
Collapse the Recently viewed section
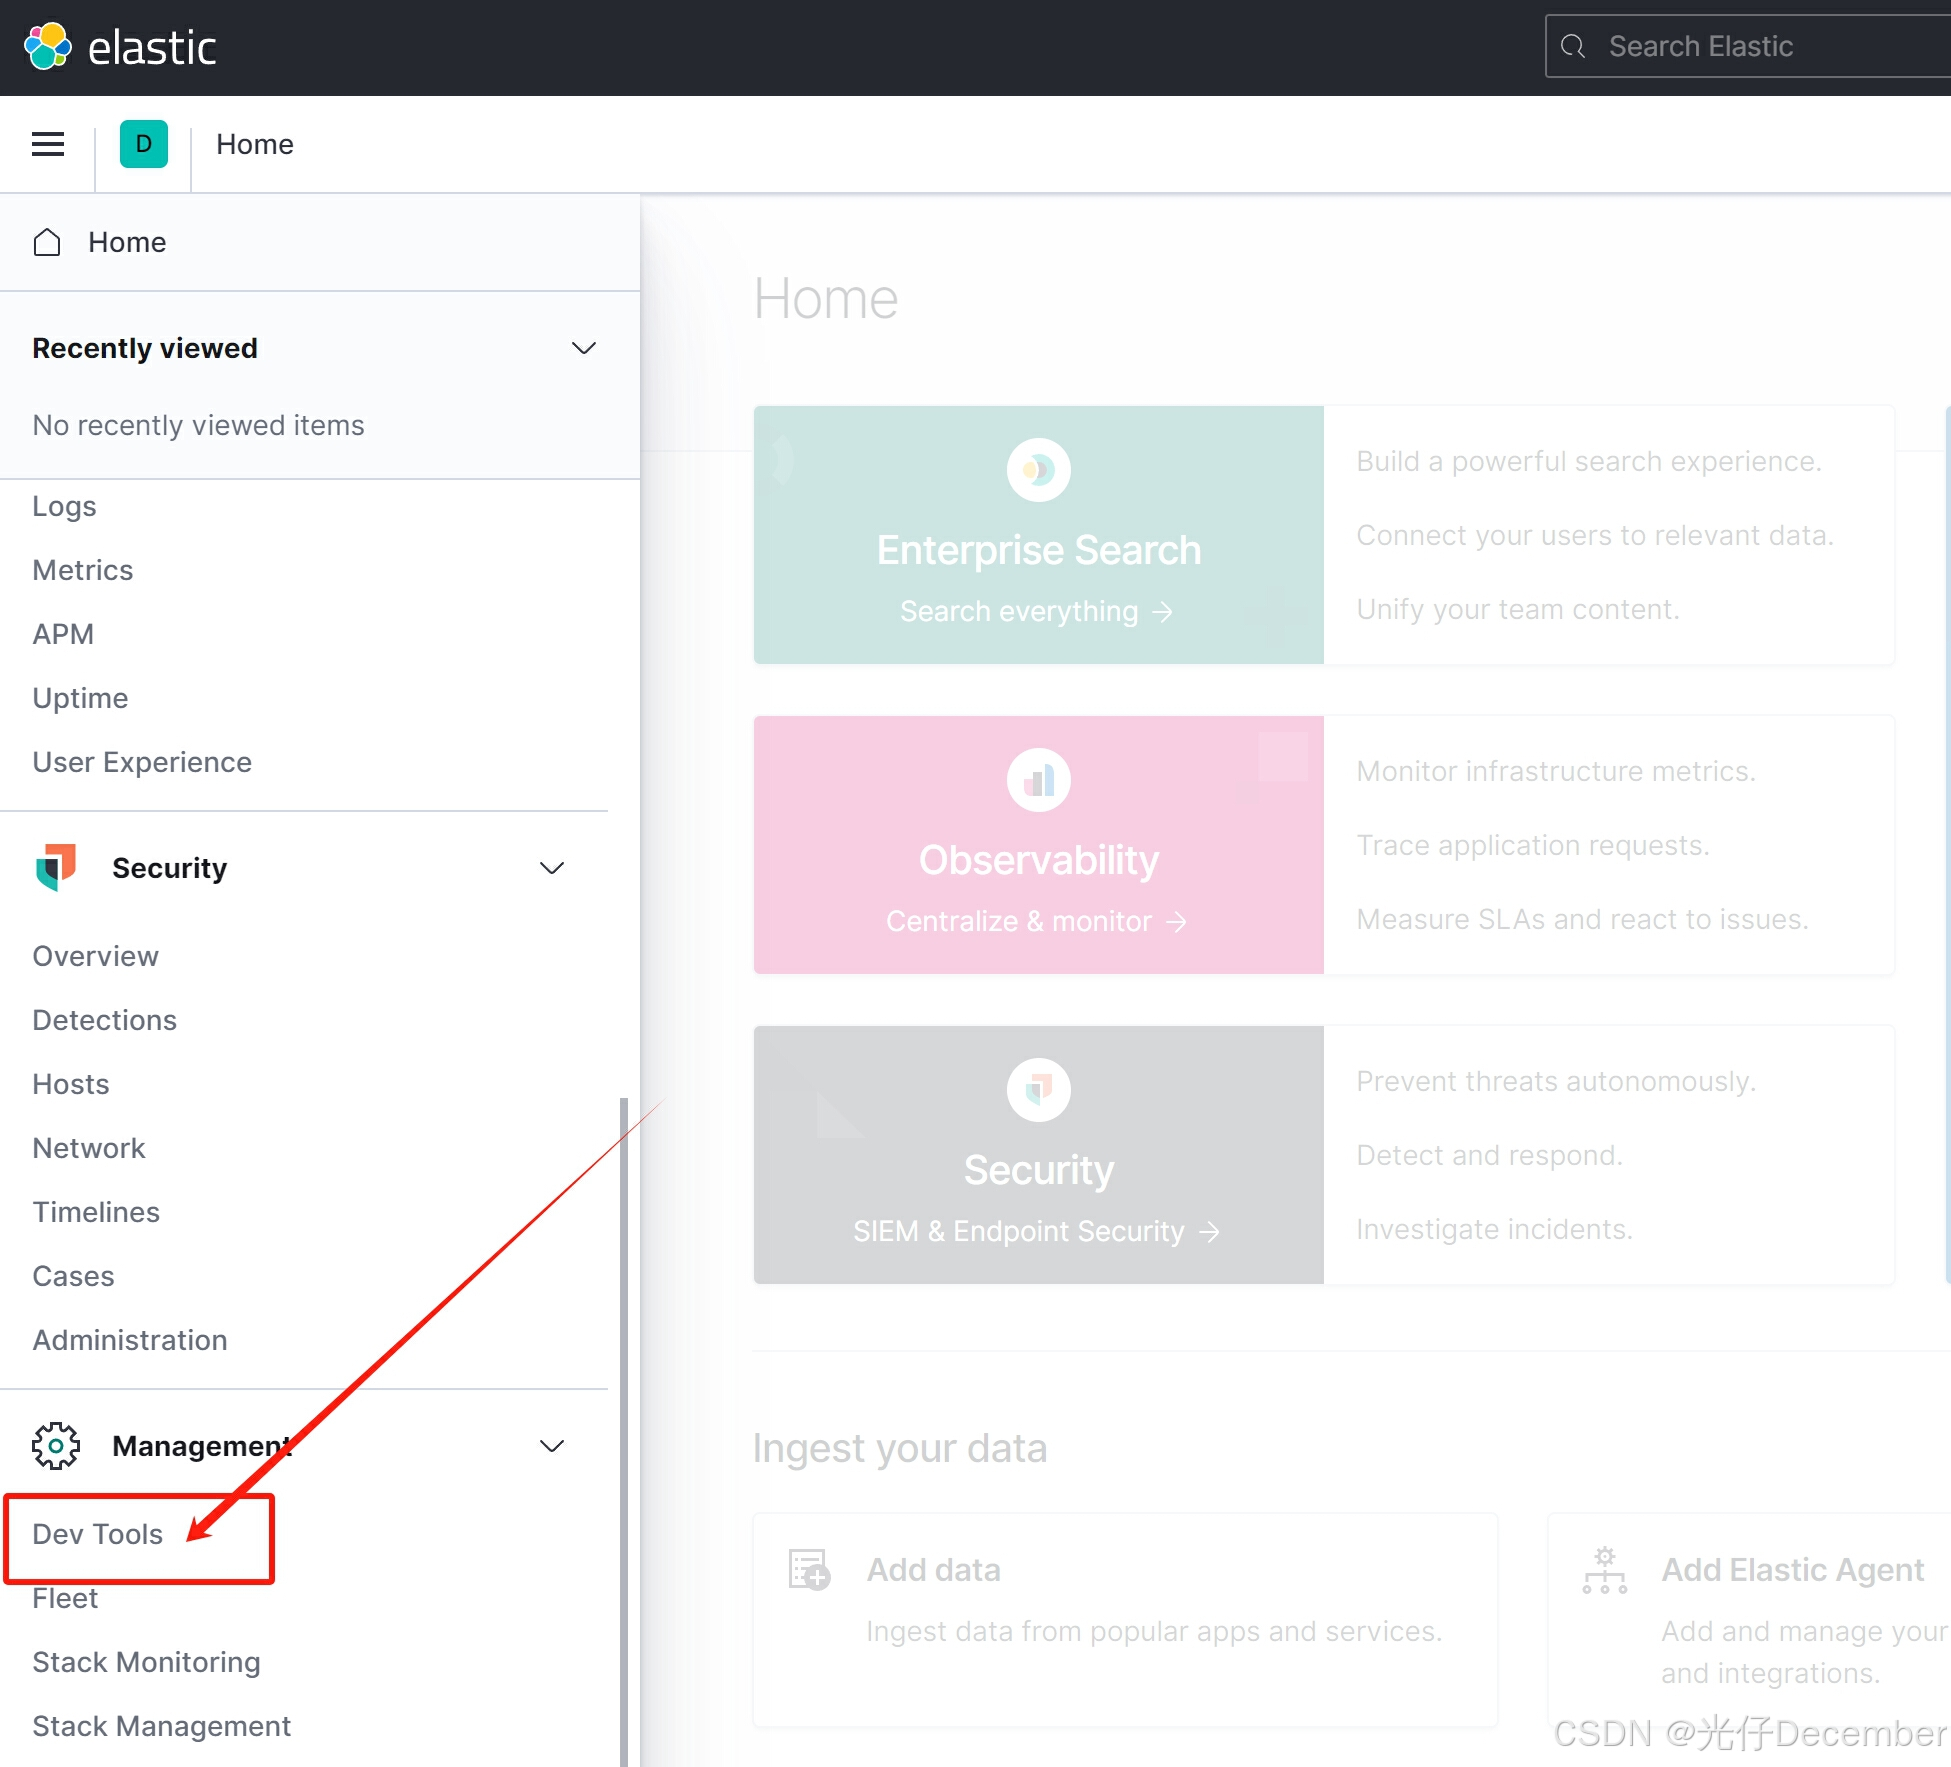[x=583, y=348]
